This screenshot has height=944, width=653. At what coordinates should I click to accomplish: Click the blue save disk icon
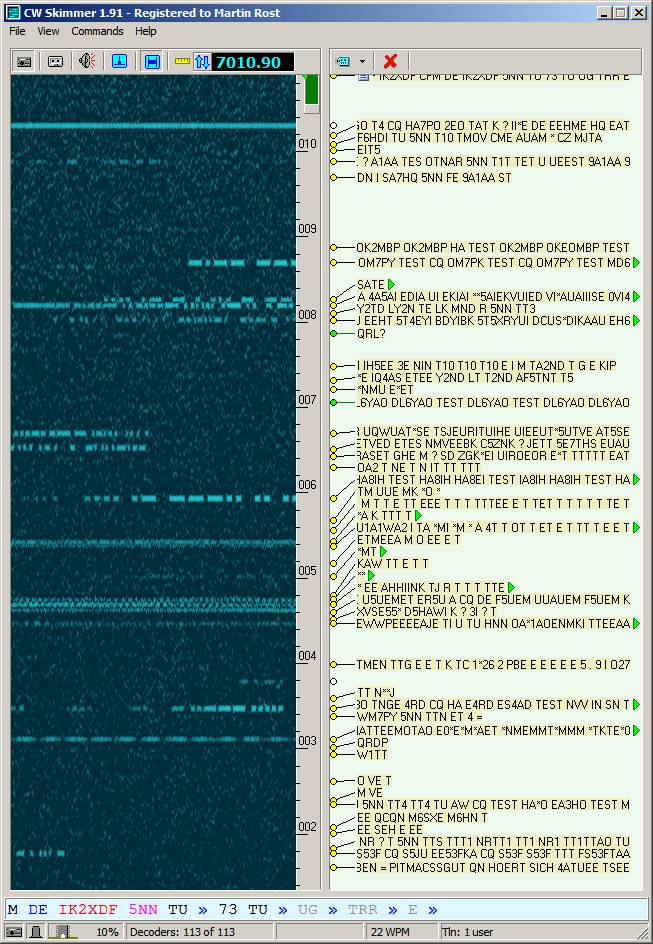152,61
